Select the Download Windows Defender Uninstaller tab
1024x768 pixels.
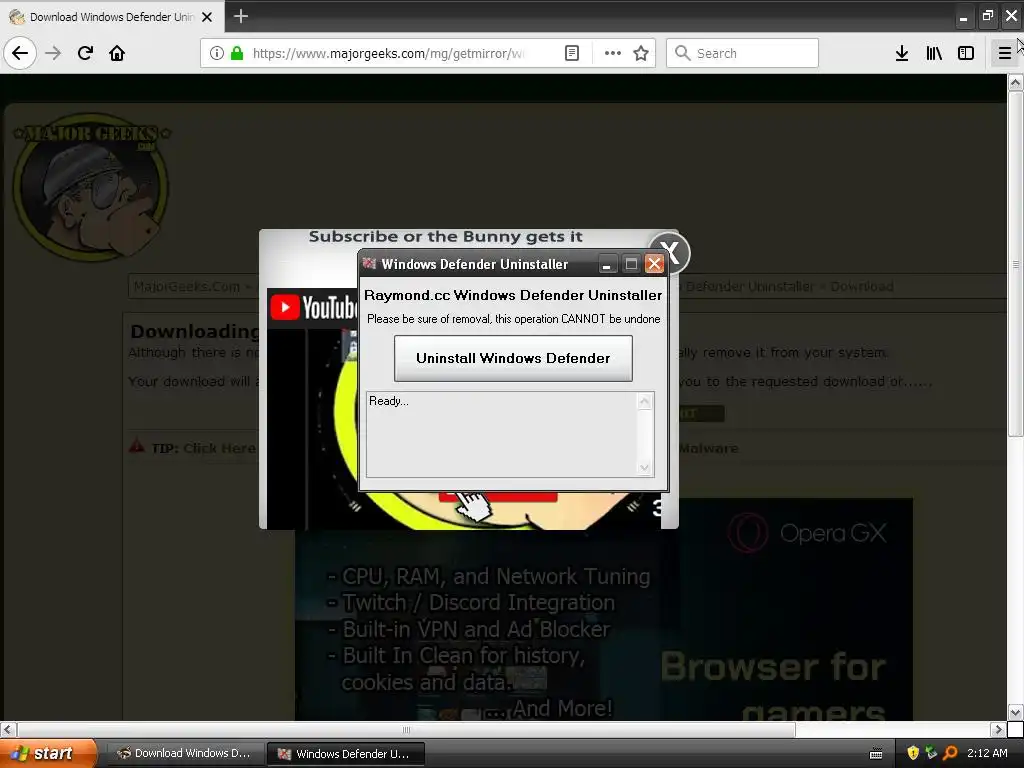(112, 17)
